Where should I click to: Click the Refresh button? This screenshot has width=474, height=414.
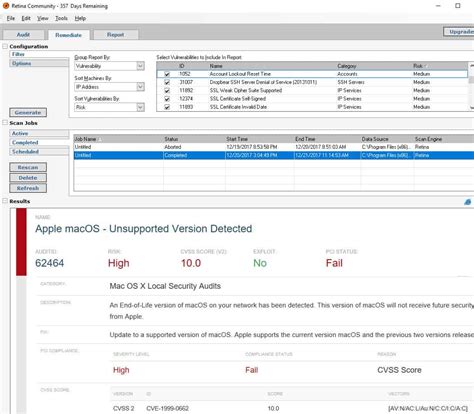pyautogui.click(x=28, y=188)
